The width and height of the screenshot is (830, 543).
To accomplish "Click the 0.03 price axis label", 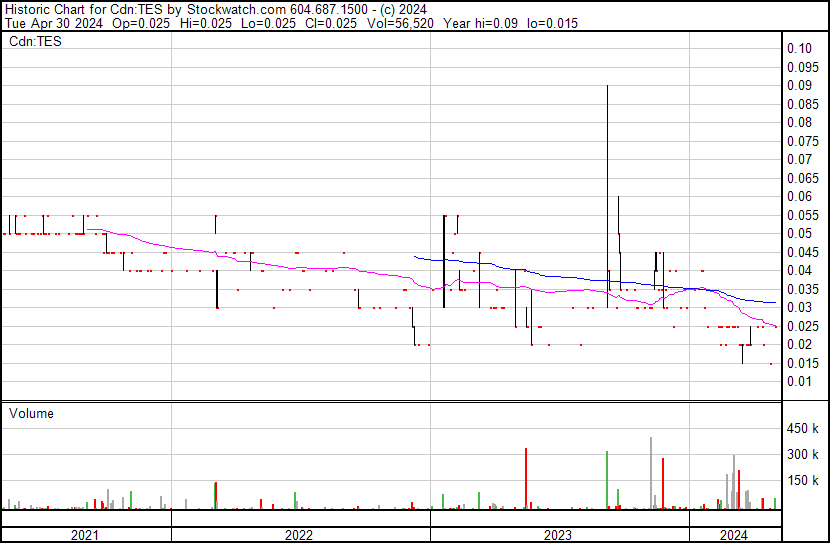I will [799, 307].
